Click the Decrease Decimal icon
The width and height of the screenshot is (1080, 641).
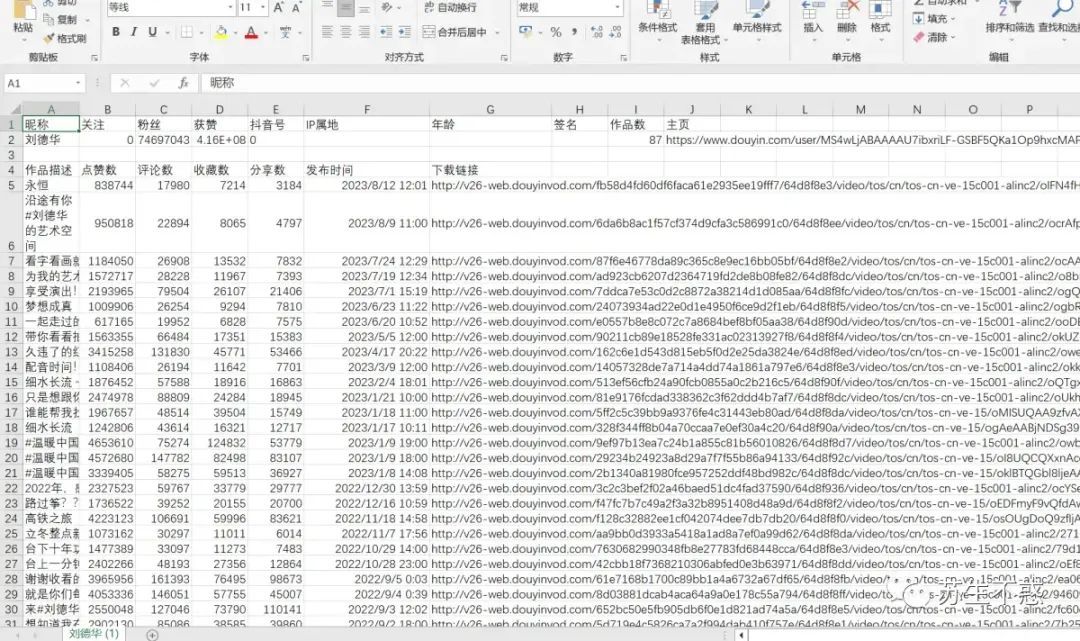(x=615, y=32)
